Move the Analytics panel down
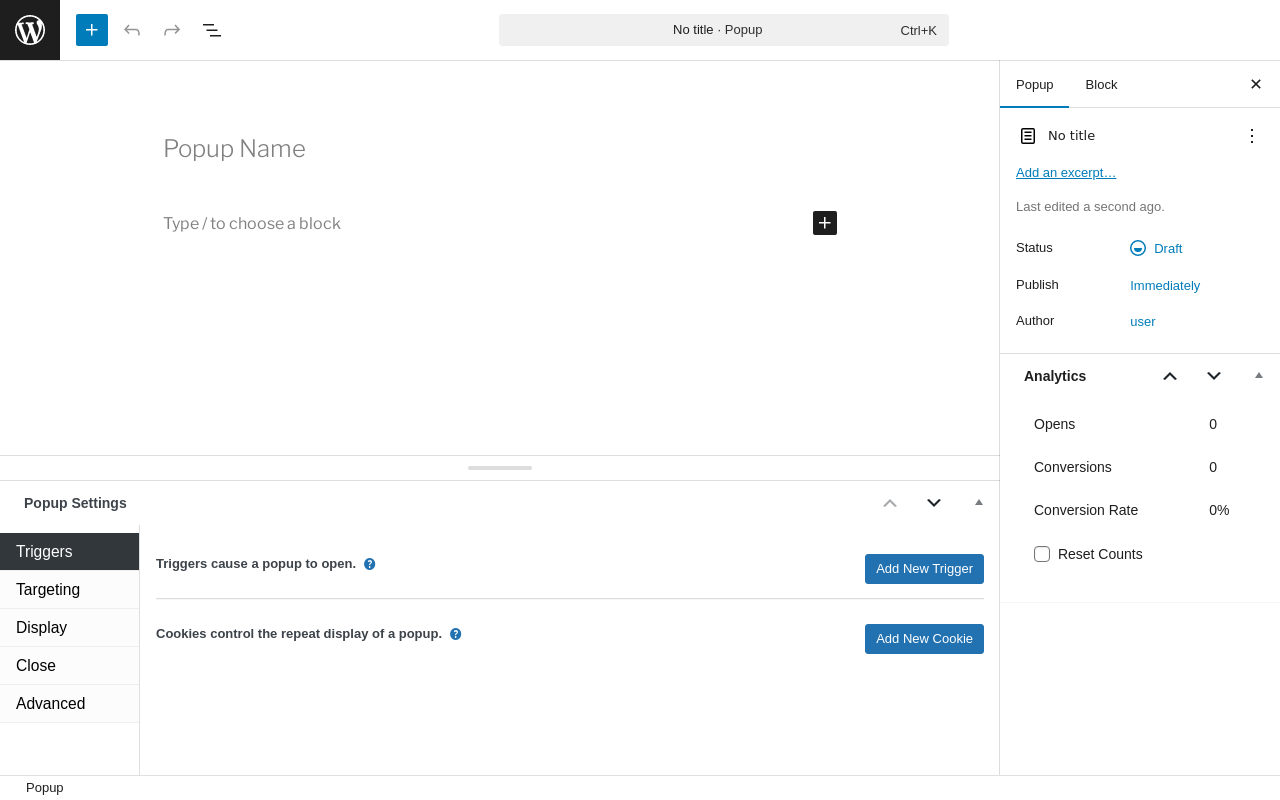The height and width of the screenshot is (800, 1280). (1214, 376)
